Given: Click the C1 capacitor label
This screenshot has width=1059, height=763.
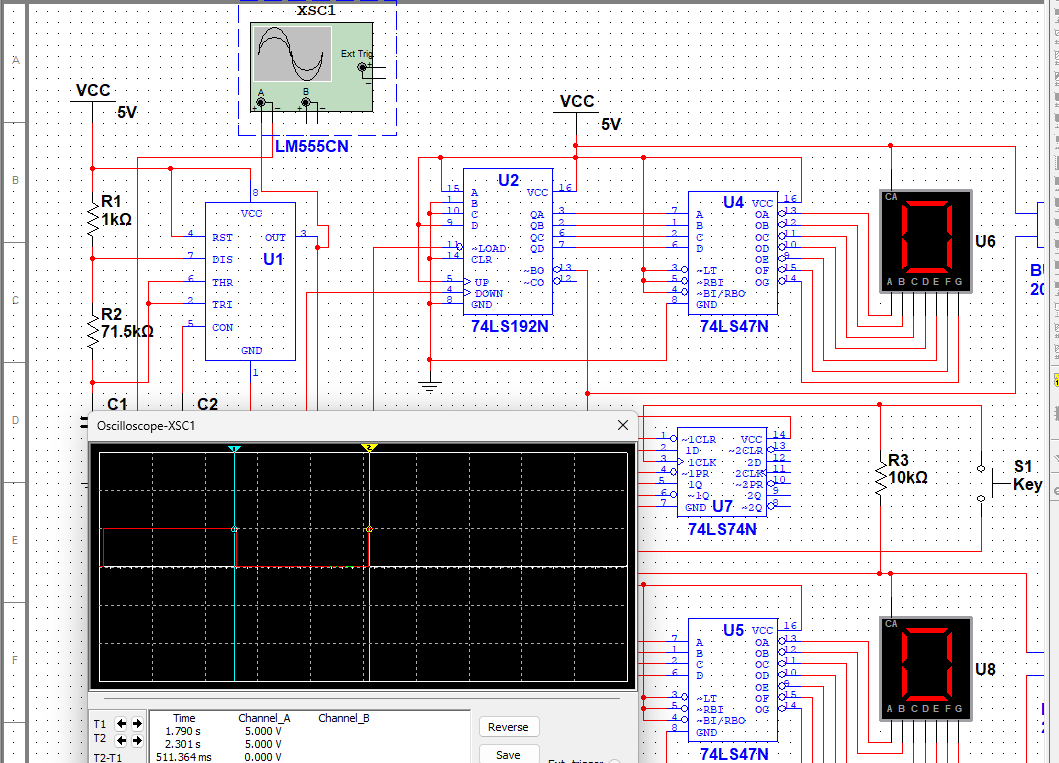Looking at the screenshot, I should 117,404.
